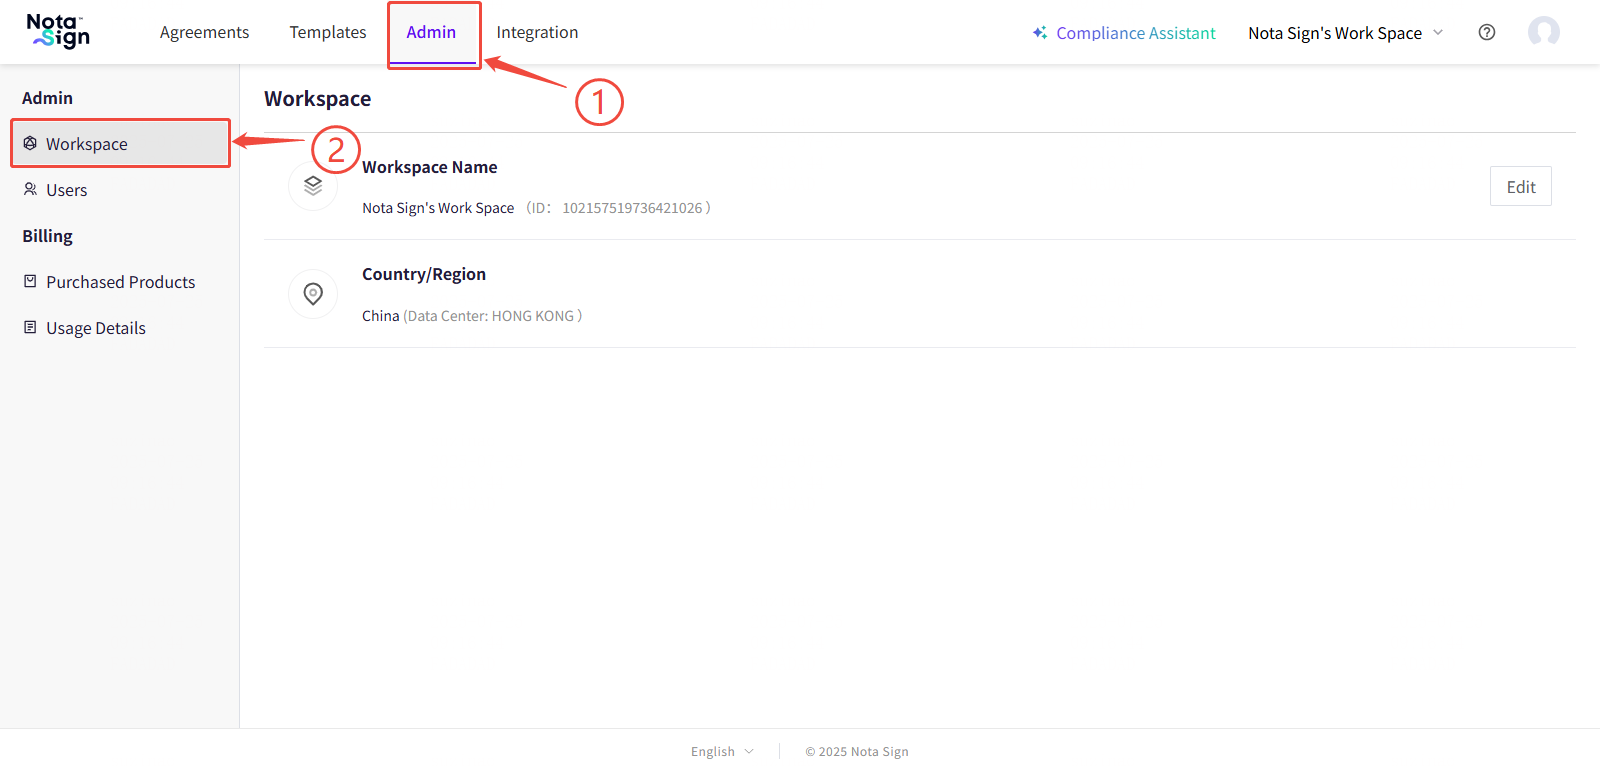Screen dimensions: 1600x773
Task: Open the English language dropdown in footer
Action: click(721, 752)
